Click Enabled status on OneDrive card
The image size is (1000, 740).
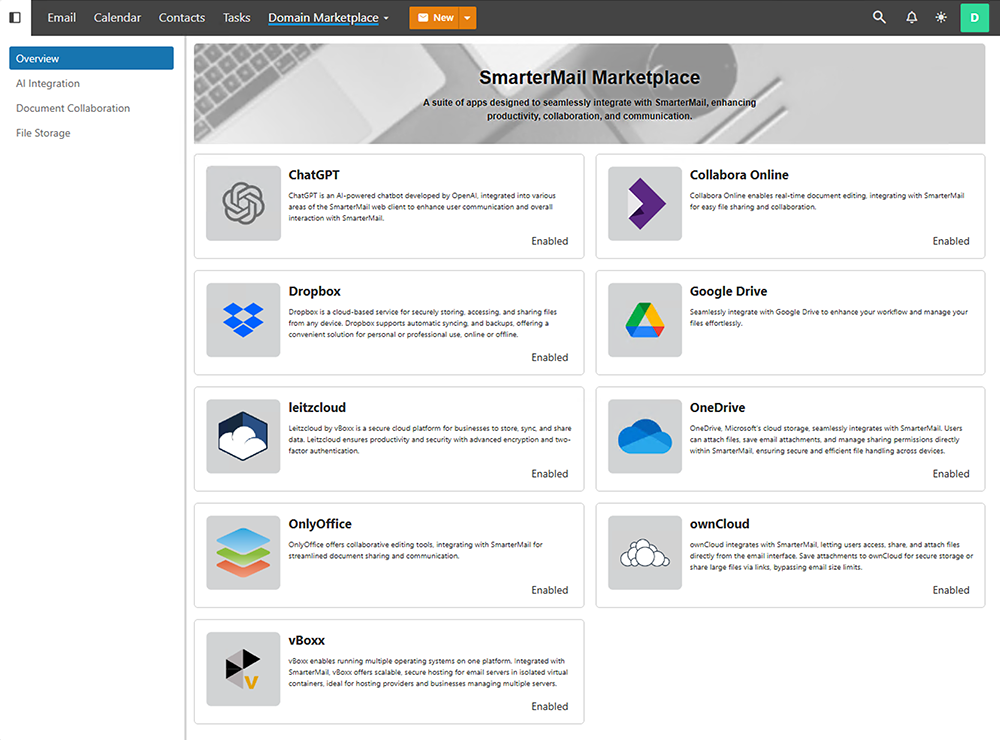pyautogui.click(x=951, y=473)
